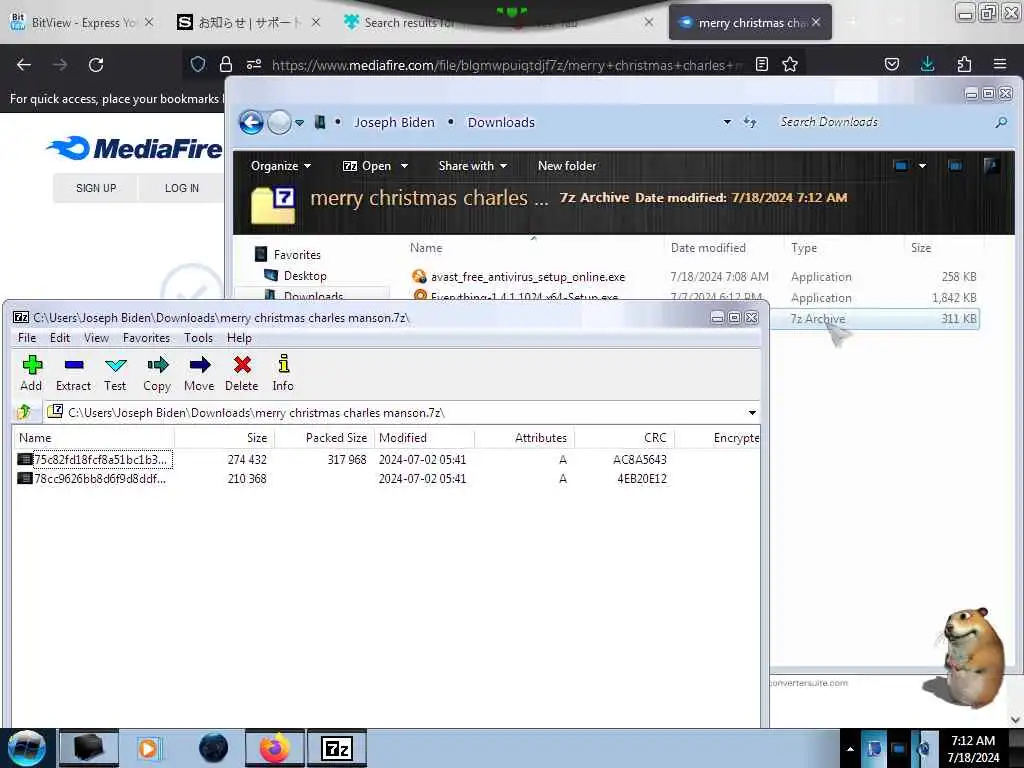
Task: Select Favorites in Explorer navigation pane
Action: (297, 255)
